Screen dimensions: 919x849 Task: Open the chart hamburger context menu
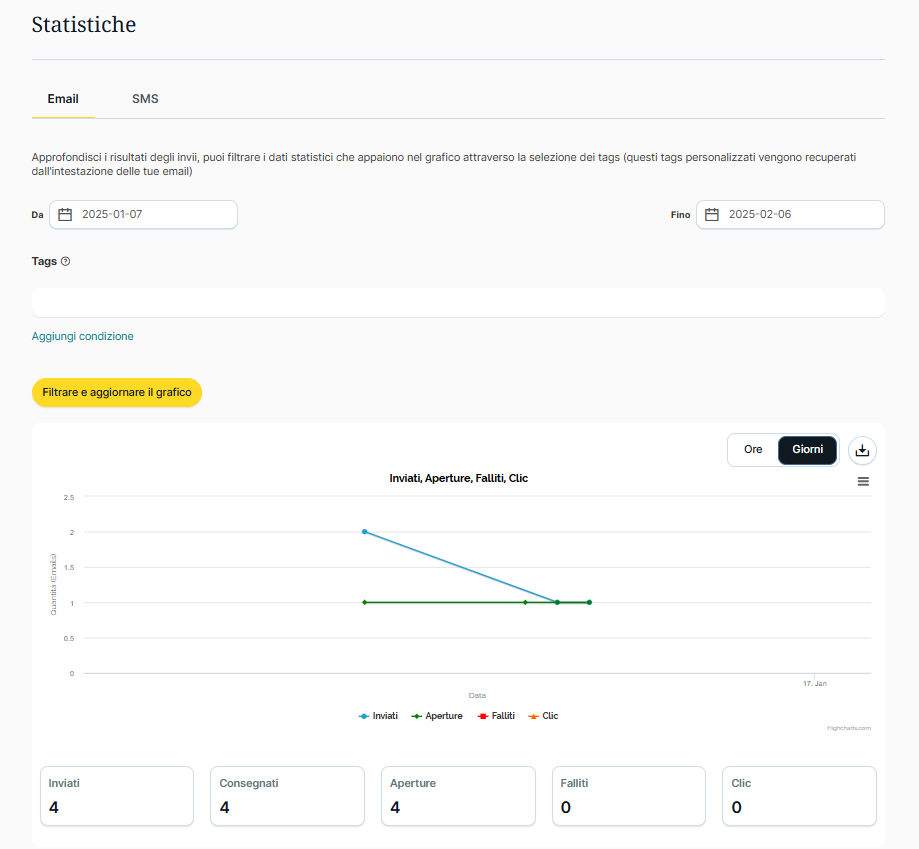tap(863, 481)
